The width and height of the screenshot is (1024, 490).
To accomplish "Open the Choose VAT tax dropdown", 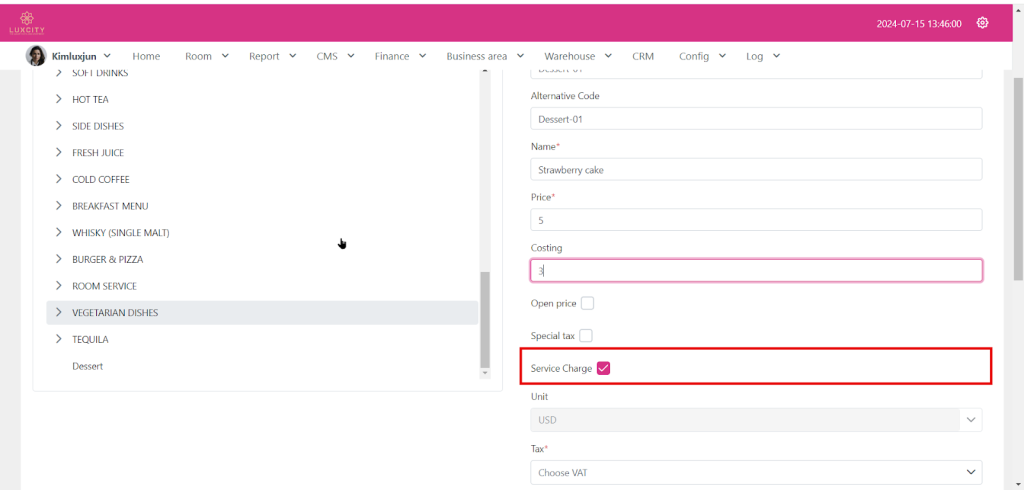I will tap(755, 472).
